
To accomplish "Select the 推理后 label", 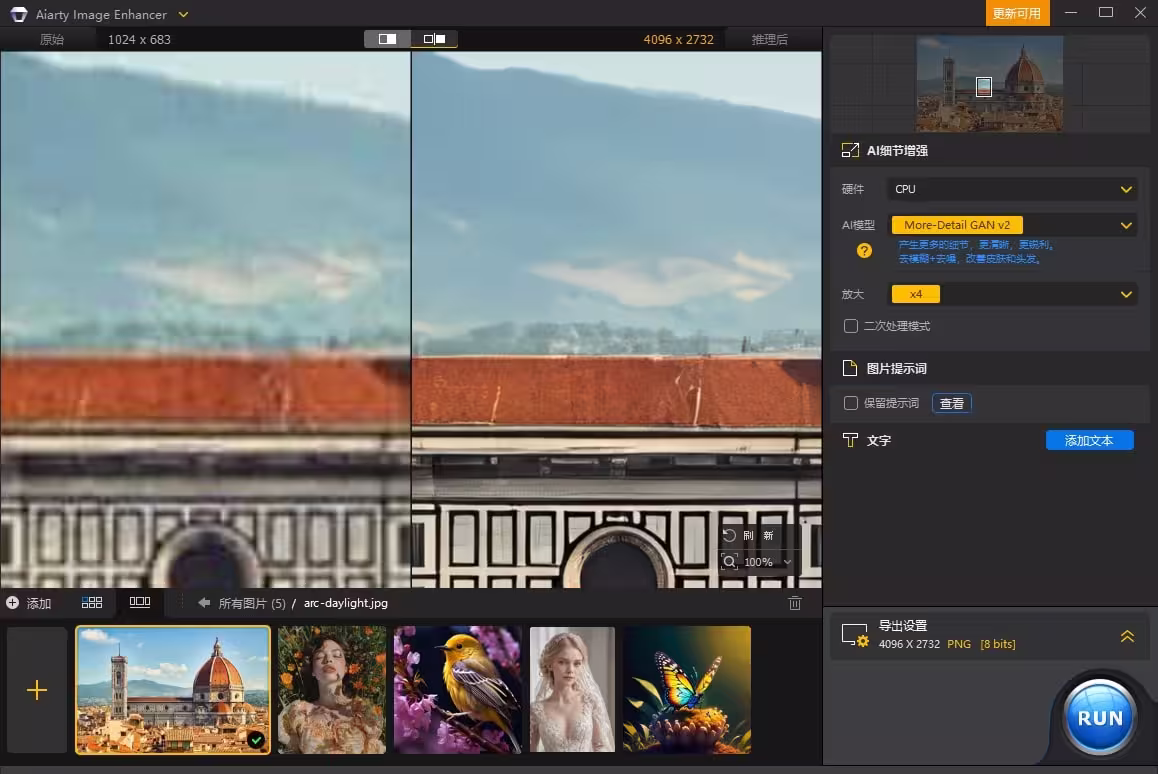I will click(x=770, y=39).
